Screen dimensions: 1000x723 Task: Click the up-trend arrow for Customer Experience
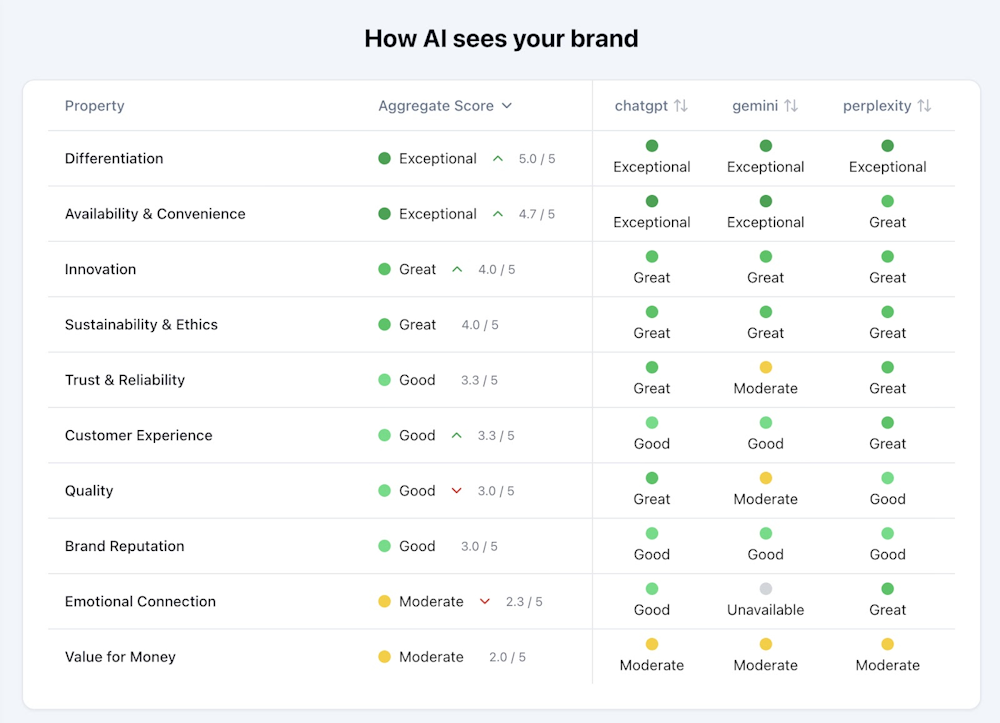point(457,436)
